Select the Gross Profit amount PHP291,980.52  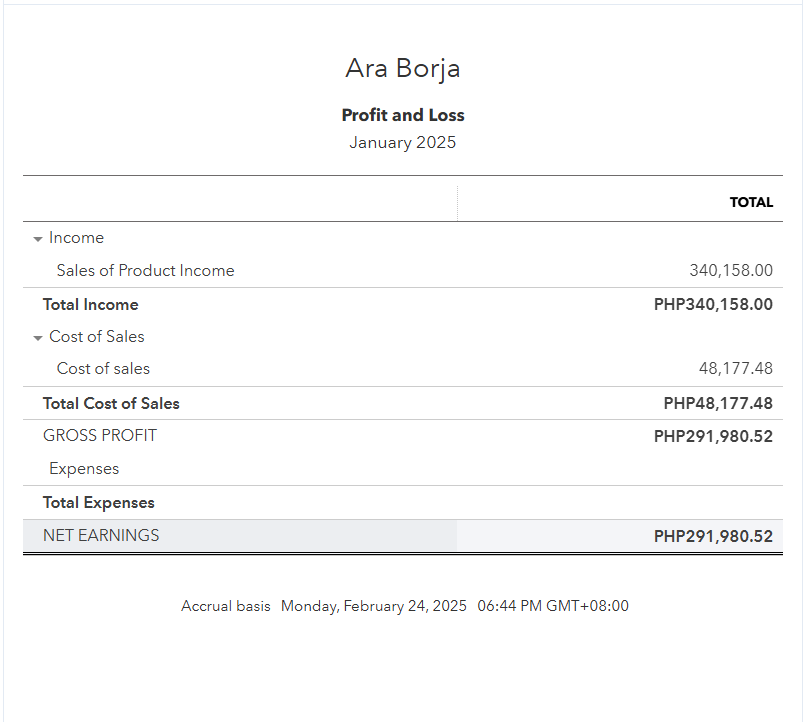point(713,437)
